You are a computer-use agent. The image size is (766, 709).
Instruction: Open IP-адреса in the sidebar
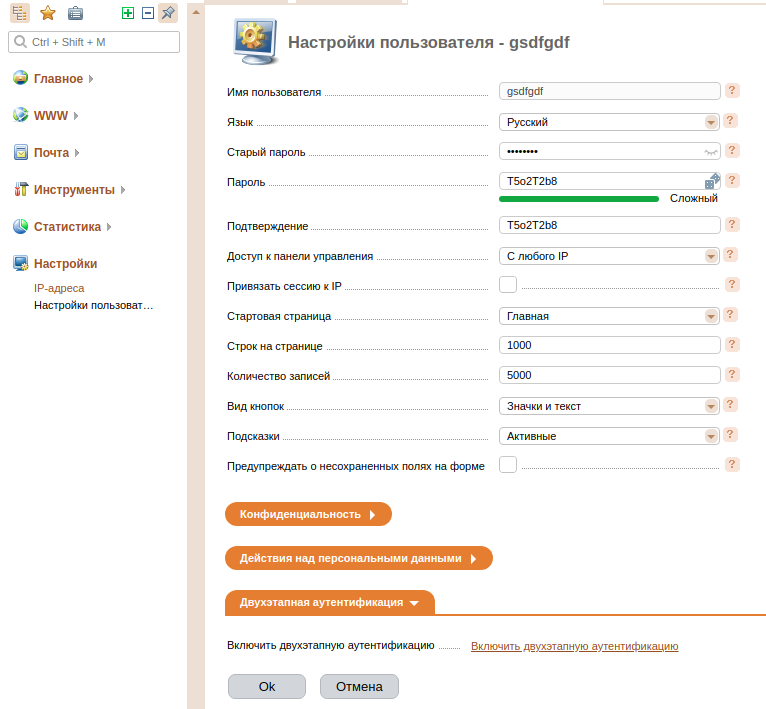(59, 288)
